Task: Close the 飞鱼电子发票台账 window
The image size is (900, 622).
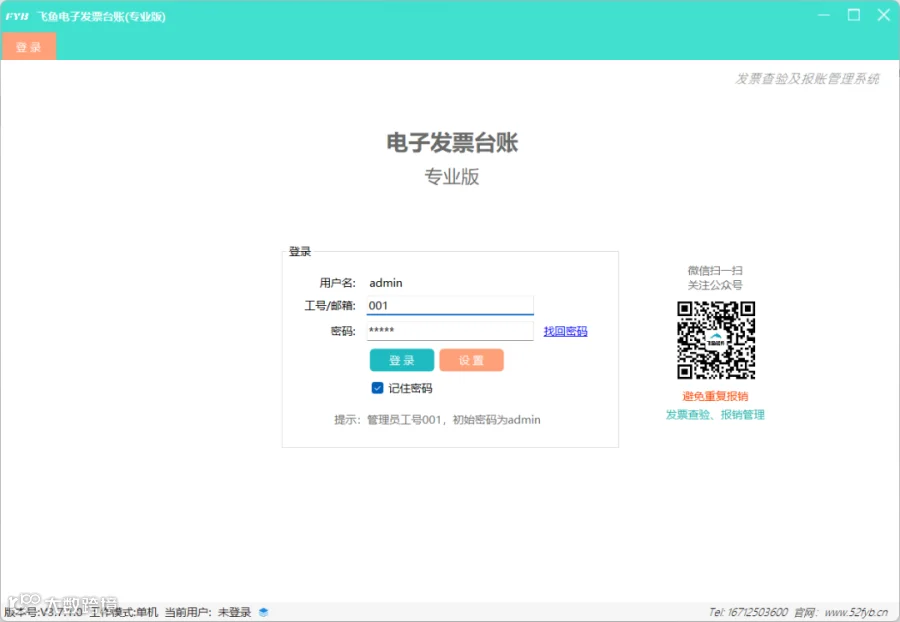Action: point(884,15)
